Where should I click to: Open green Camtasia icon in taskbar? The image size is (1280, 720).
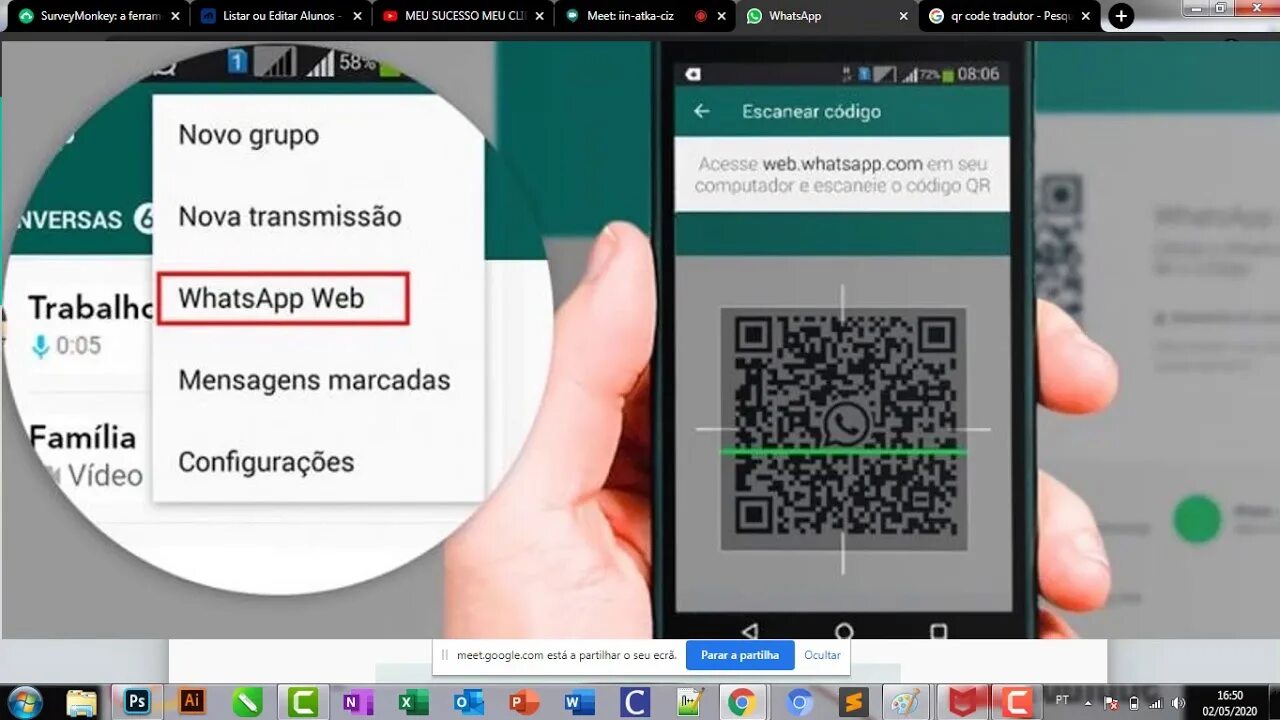tap(302, 702)
